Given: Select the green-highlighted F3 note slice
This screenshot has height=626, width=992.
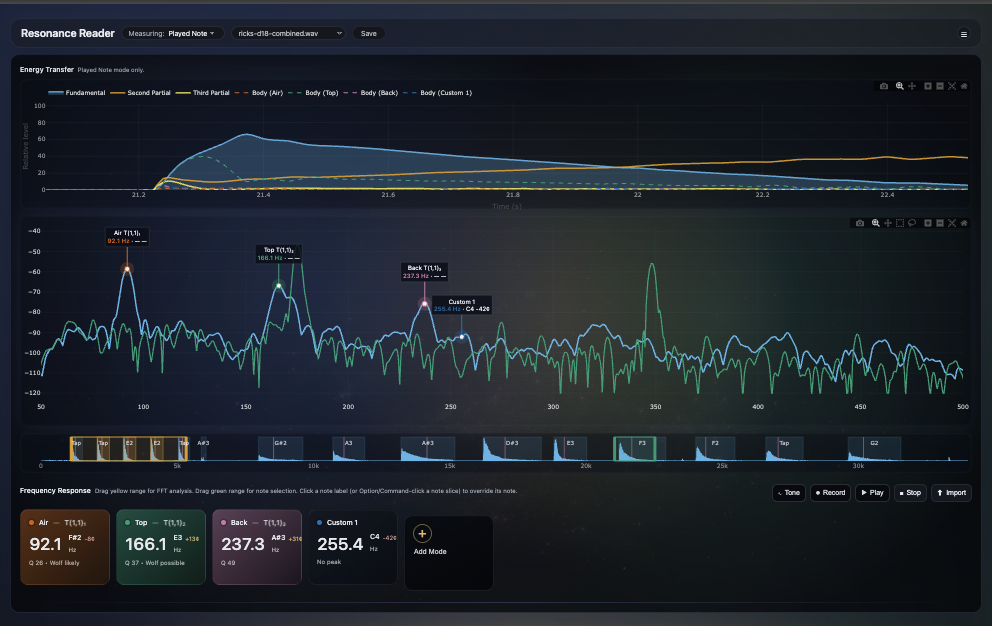Looking at the screenshot, I should [x=635, y=449].
